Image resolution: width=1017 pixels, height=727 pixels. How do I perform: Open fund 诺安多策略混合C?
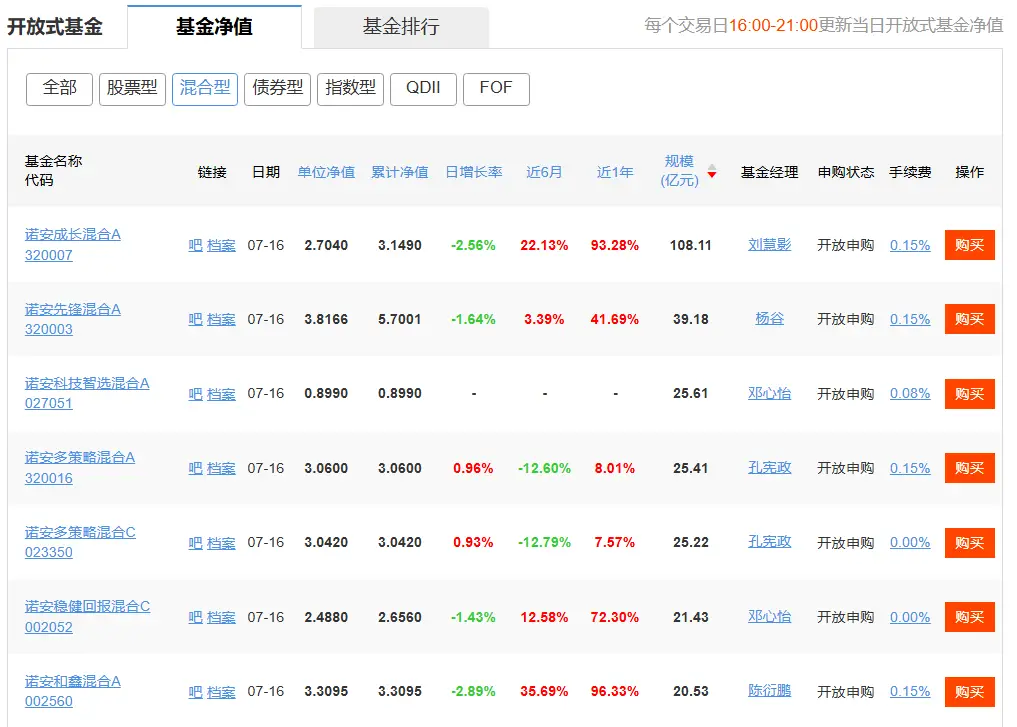(80, 532)
